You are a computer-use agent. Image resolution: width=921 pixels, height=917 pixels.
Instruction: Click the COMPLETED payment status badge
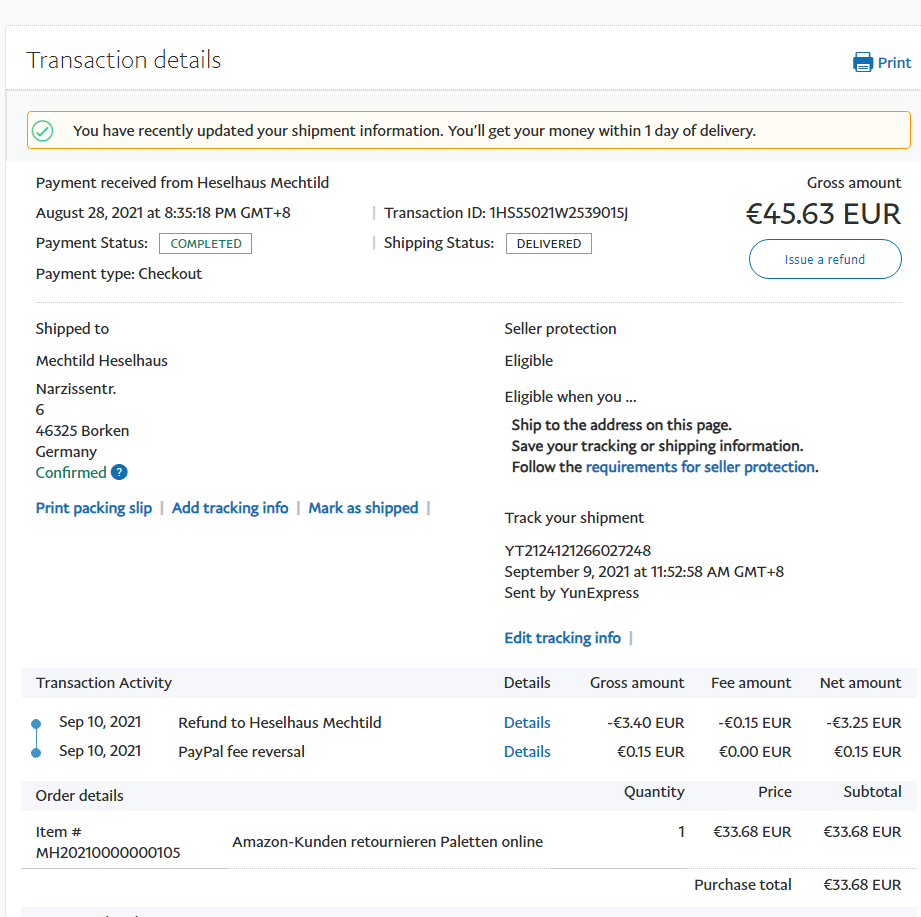[206, 243]
